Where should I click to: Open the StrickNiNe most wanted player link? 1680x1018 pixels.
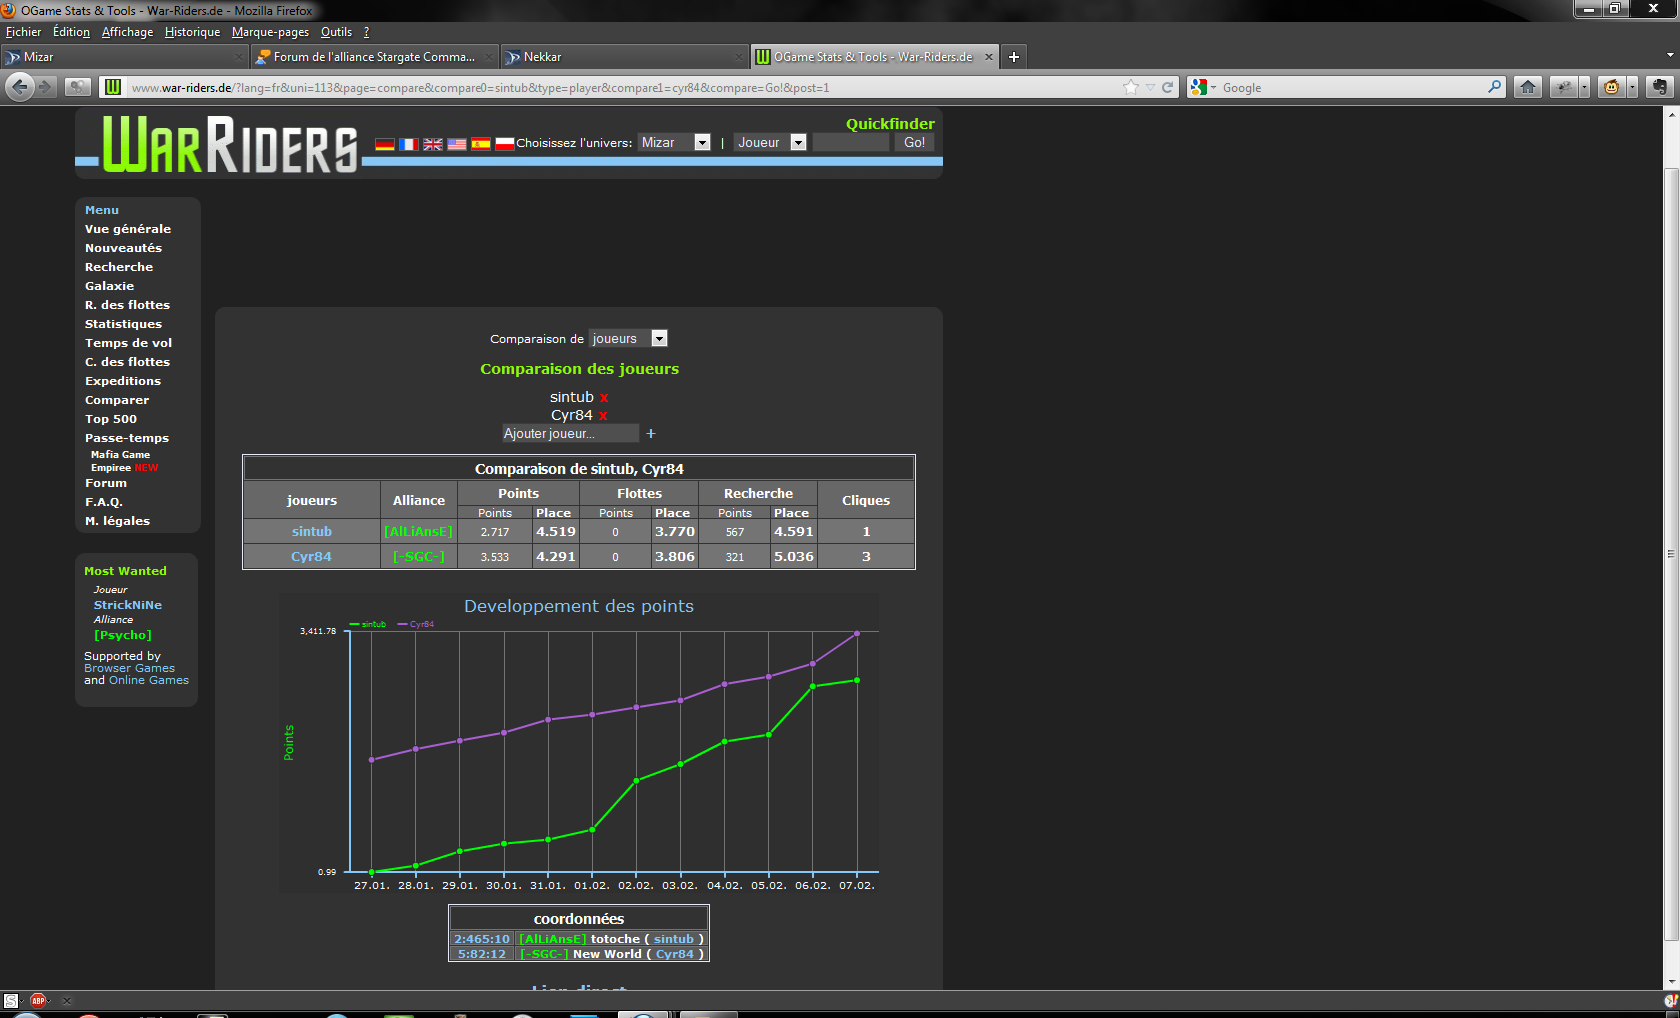(128, 605)
